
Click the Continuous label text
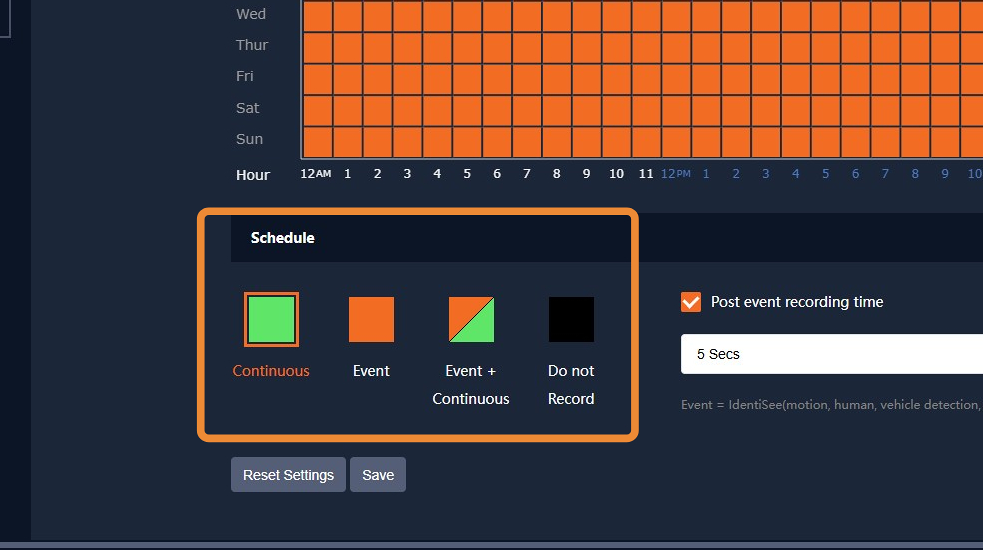(x=271, y=371)
